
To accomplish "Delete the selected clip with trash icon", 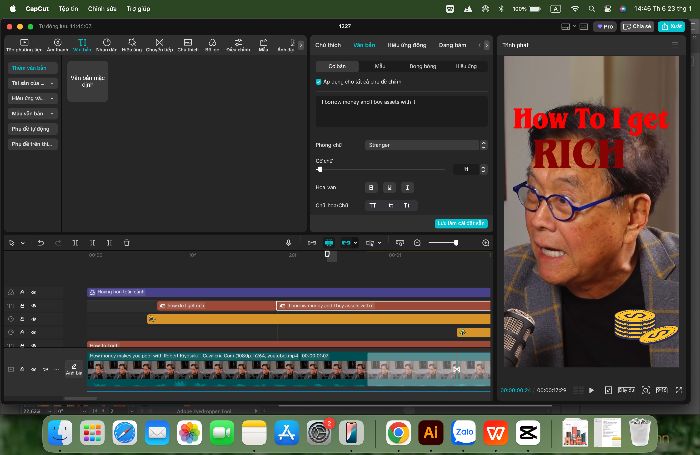I will click(127, 243).
